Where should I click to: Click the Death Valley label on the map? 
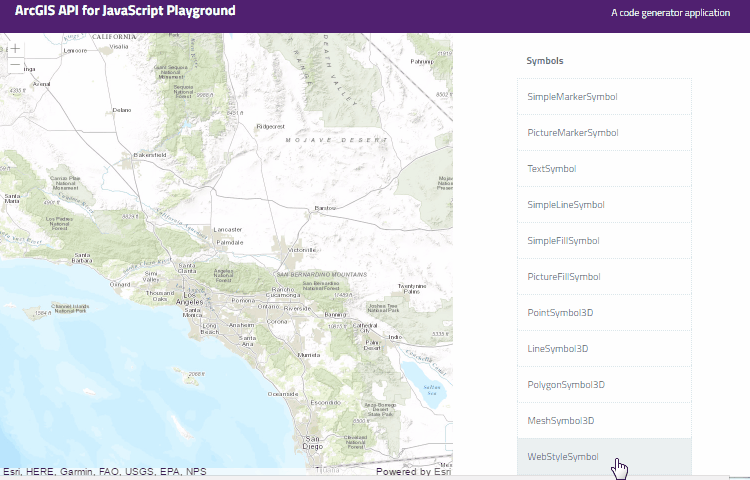pos(341,69)
